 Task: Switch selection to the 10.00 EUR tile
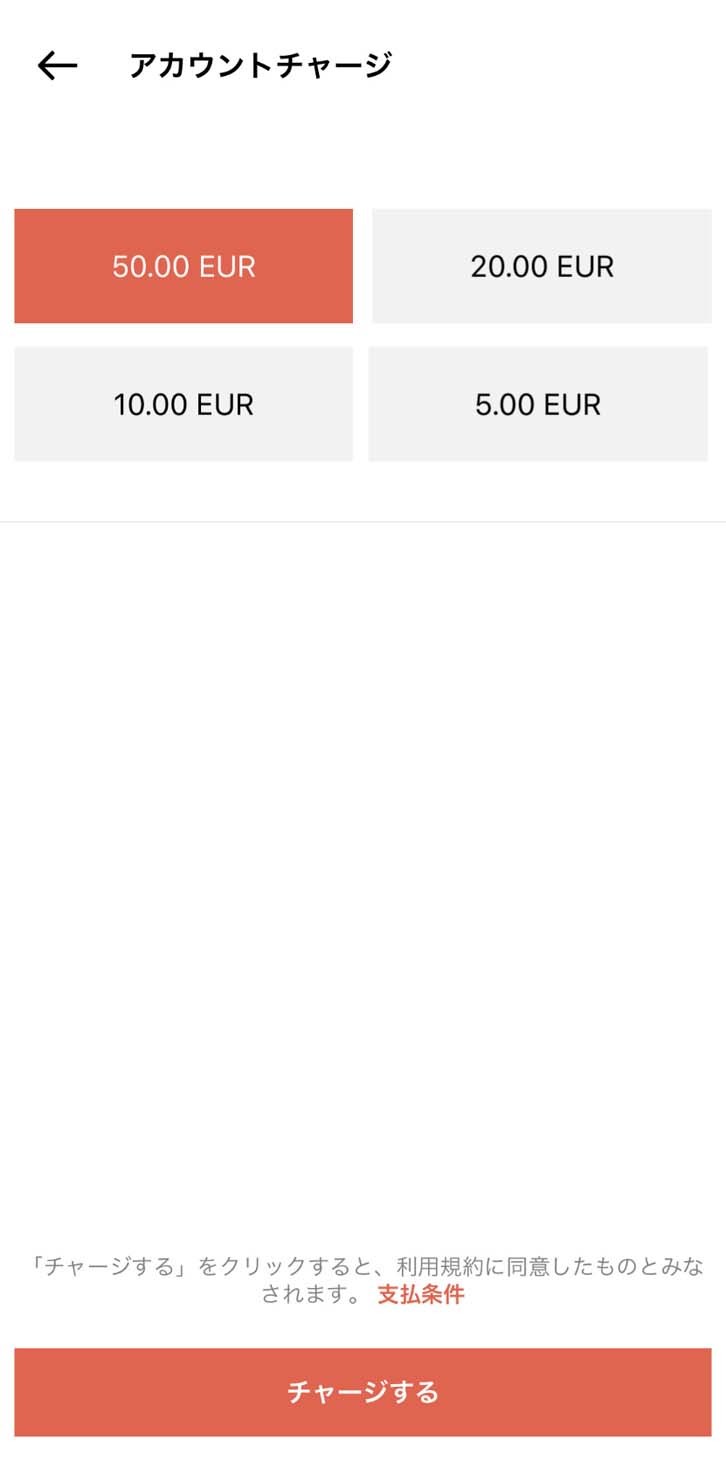point(183,404)
